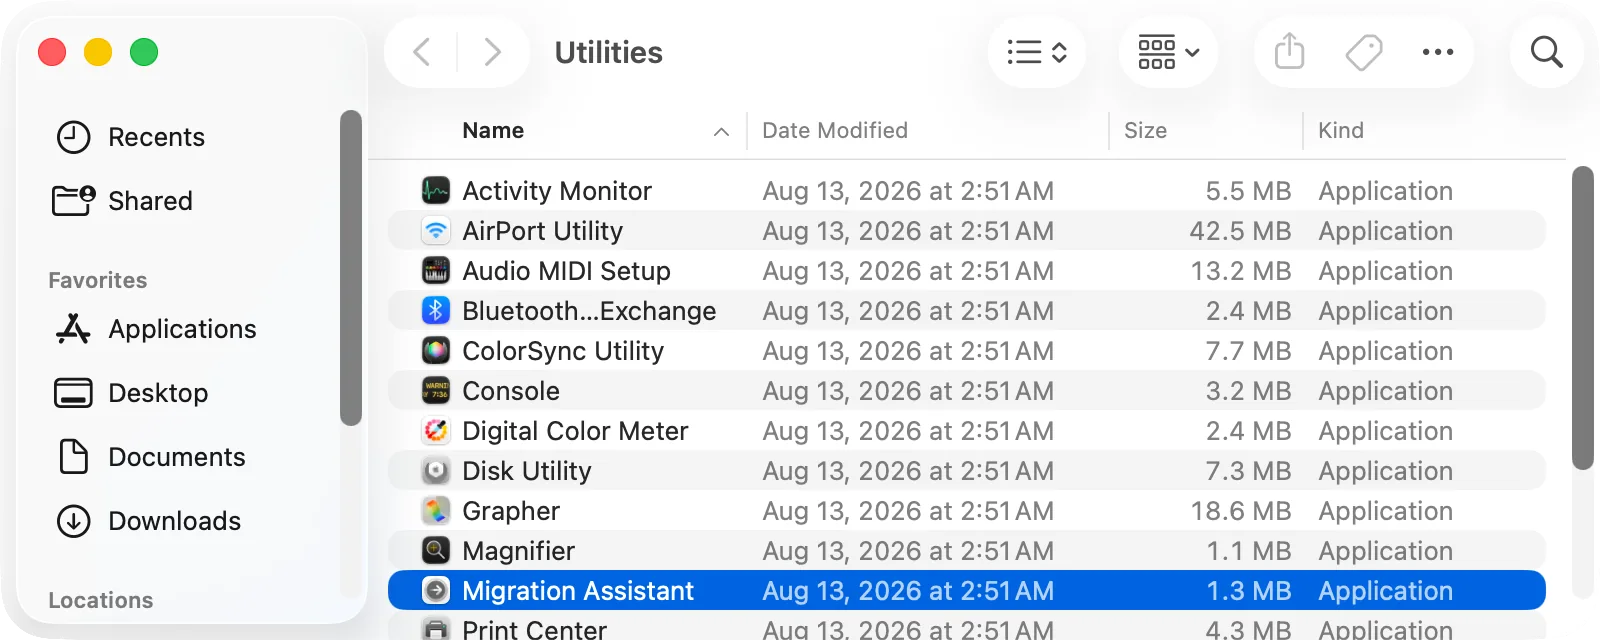The height and width of the screenshot is (640, 1600).
Task: Click the 42.5 MB size value
Action: 1240,231
